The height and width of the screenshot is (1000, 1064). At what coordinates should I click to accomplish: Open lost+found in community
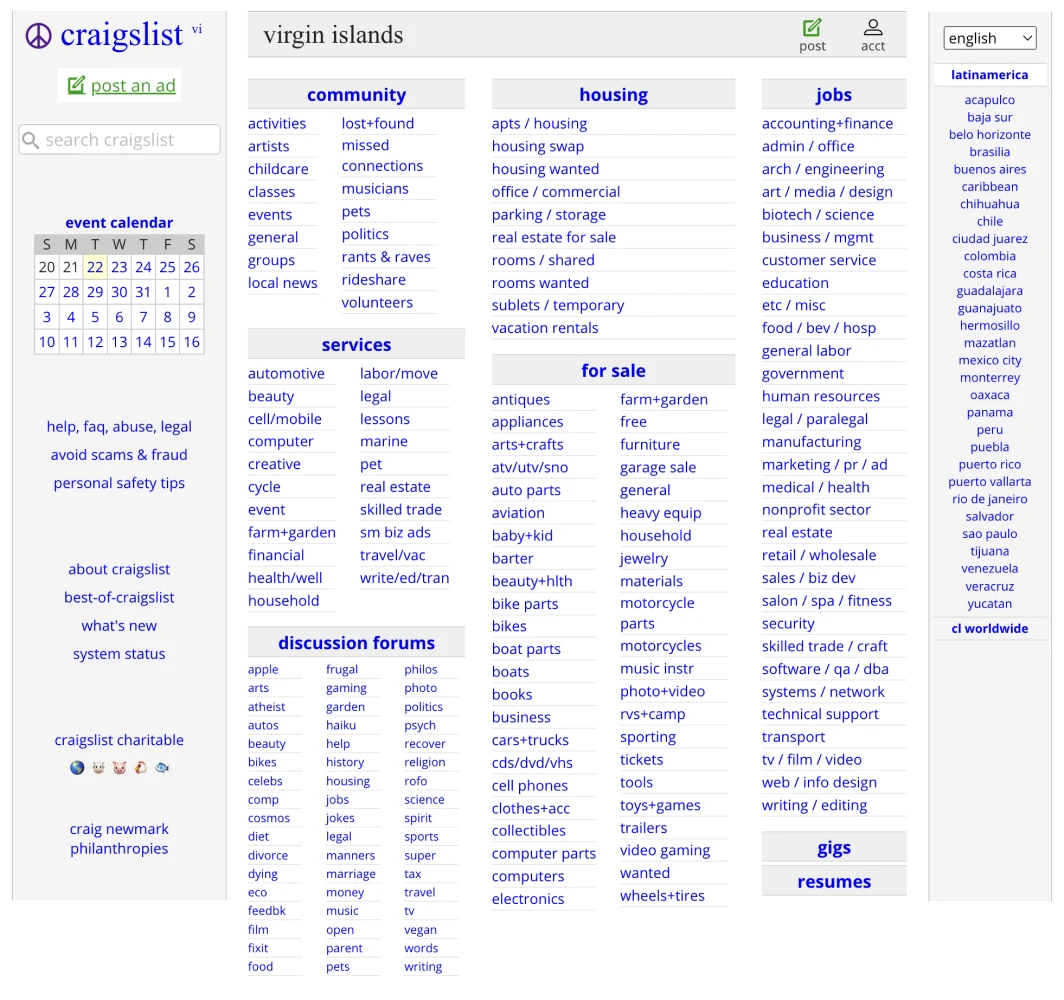coord(378,123)
